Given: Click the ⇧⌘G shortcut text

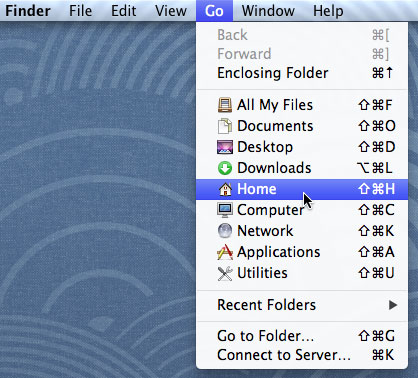Looking at the screenshot, I should [376, 336].
